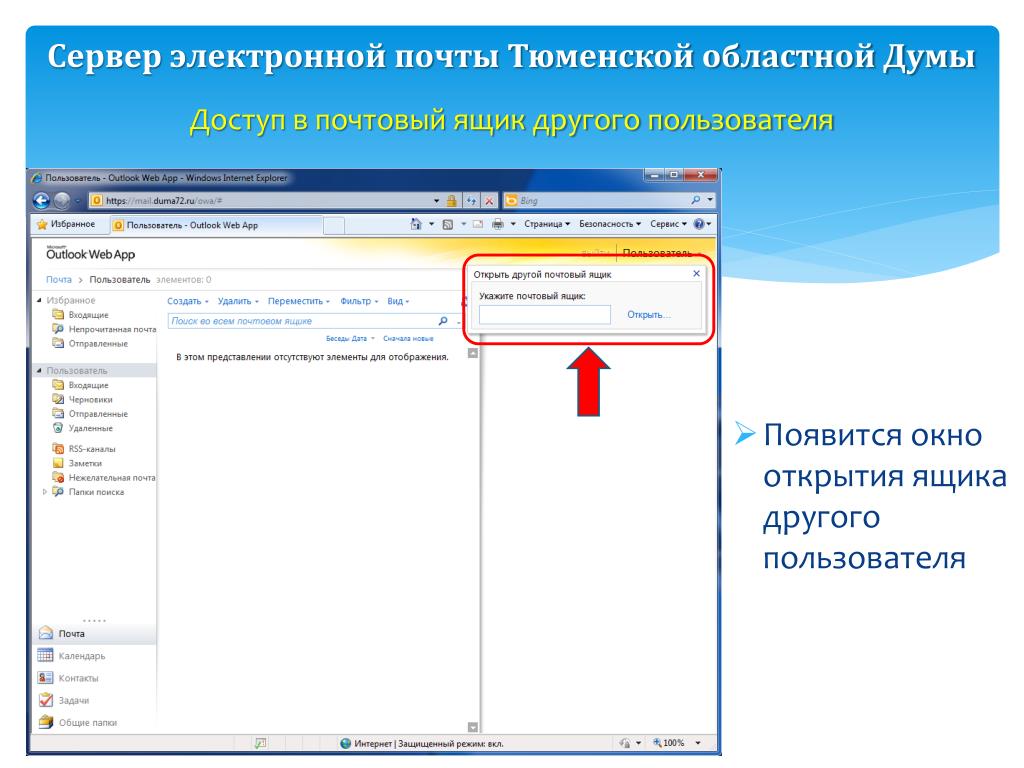1024x768 pixels.
Task: Click the Read mail envelope icon in command bar
Action: pos(478,224)
